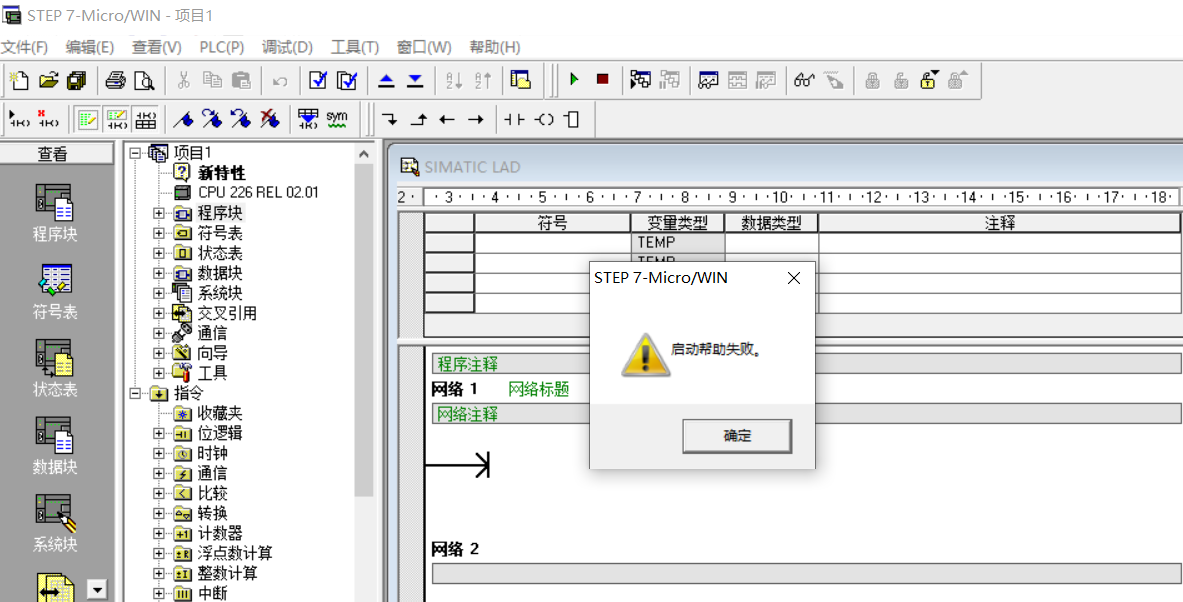Viewport: 1183px width, 602px height.
Task: Put the PLC in RUN mode
Action: (x=574, y=79)
